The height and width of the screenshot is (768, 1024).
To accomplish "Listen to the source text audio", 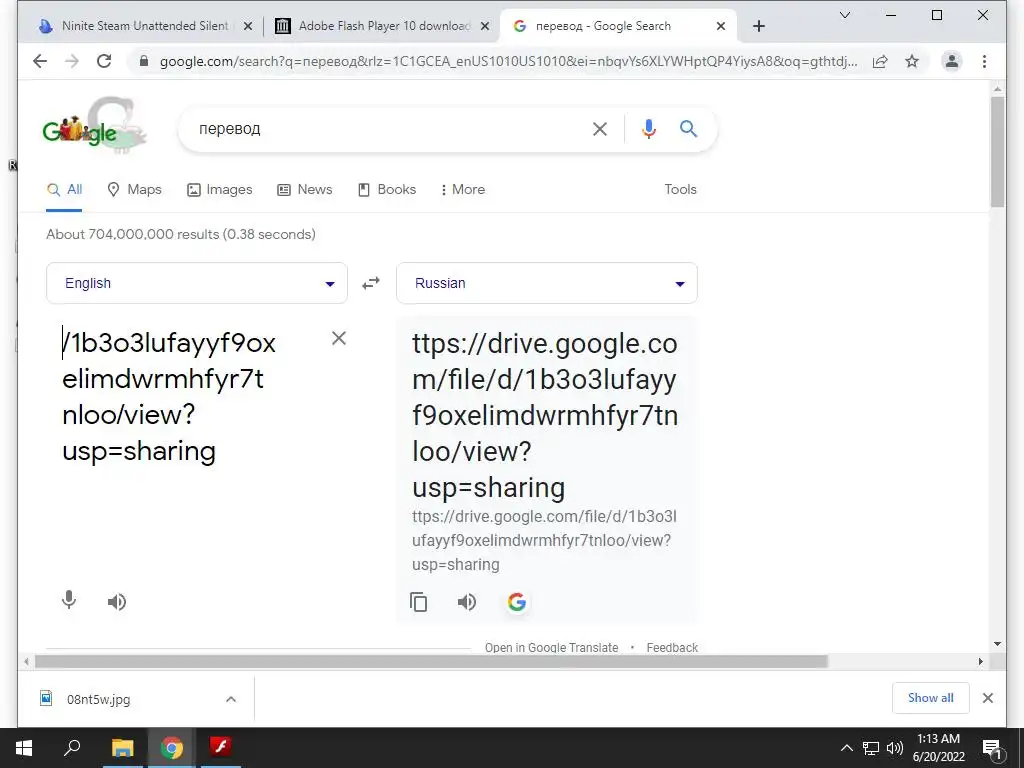I will [117, 601].
